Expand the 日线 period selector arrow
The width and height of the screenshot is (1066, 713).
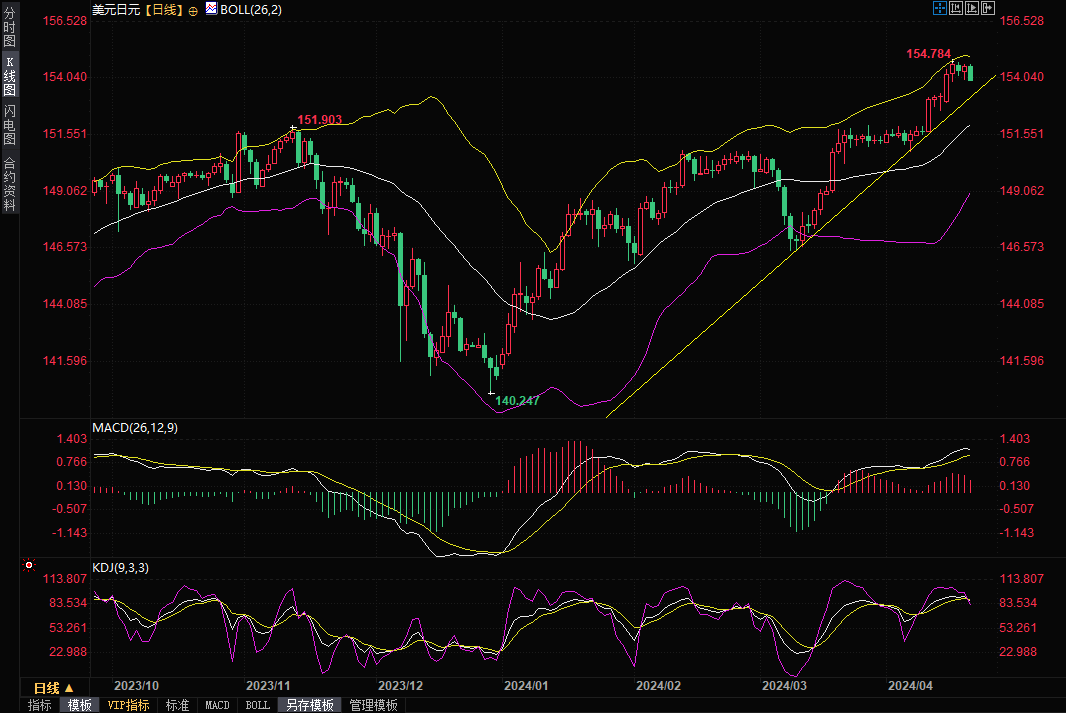[69, 688]
